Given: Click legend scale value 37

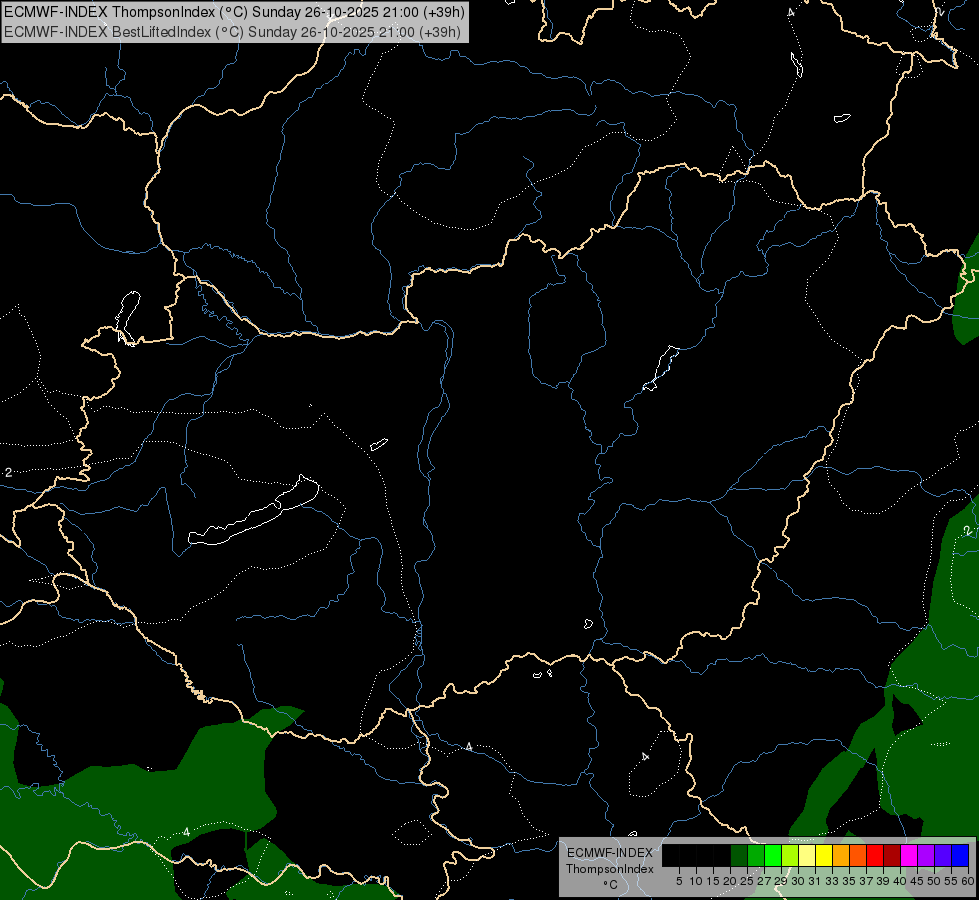Looking at the screenshot, I should [x=866, y=881].
